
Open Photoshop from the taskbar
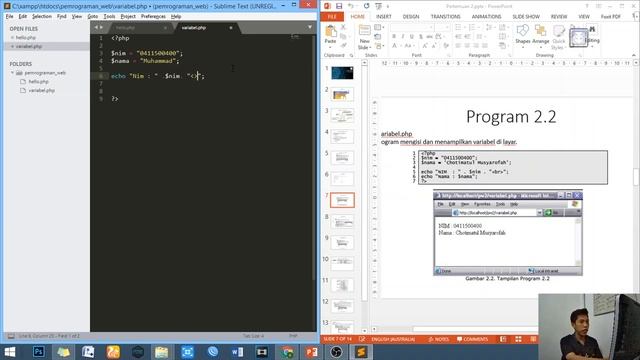38,352
